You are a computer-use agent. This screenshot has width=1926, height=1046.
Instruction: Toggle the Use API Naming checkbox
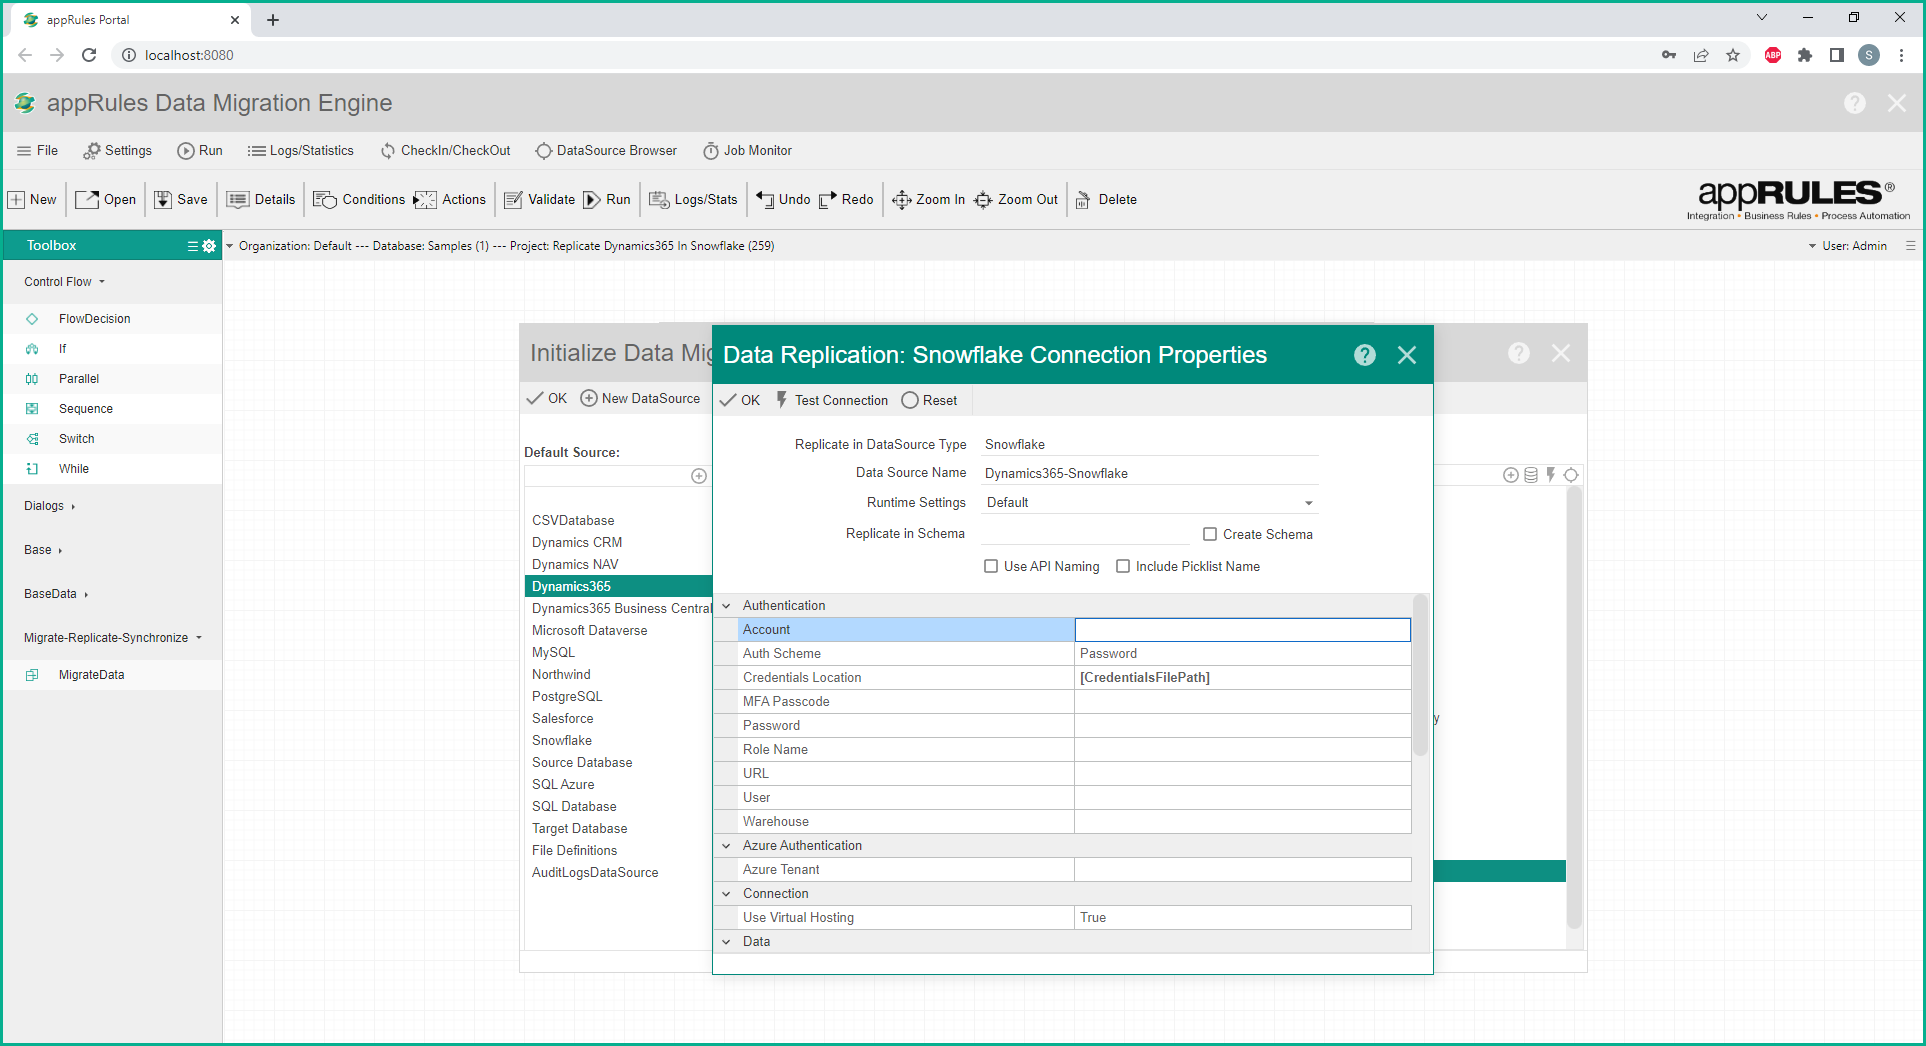[x=991, y=566]
